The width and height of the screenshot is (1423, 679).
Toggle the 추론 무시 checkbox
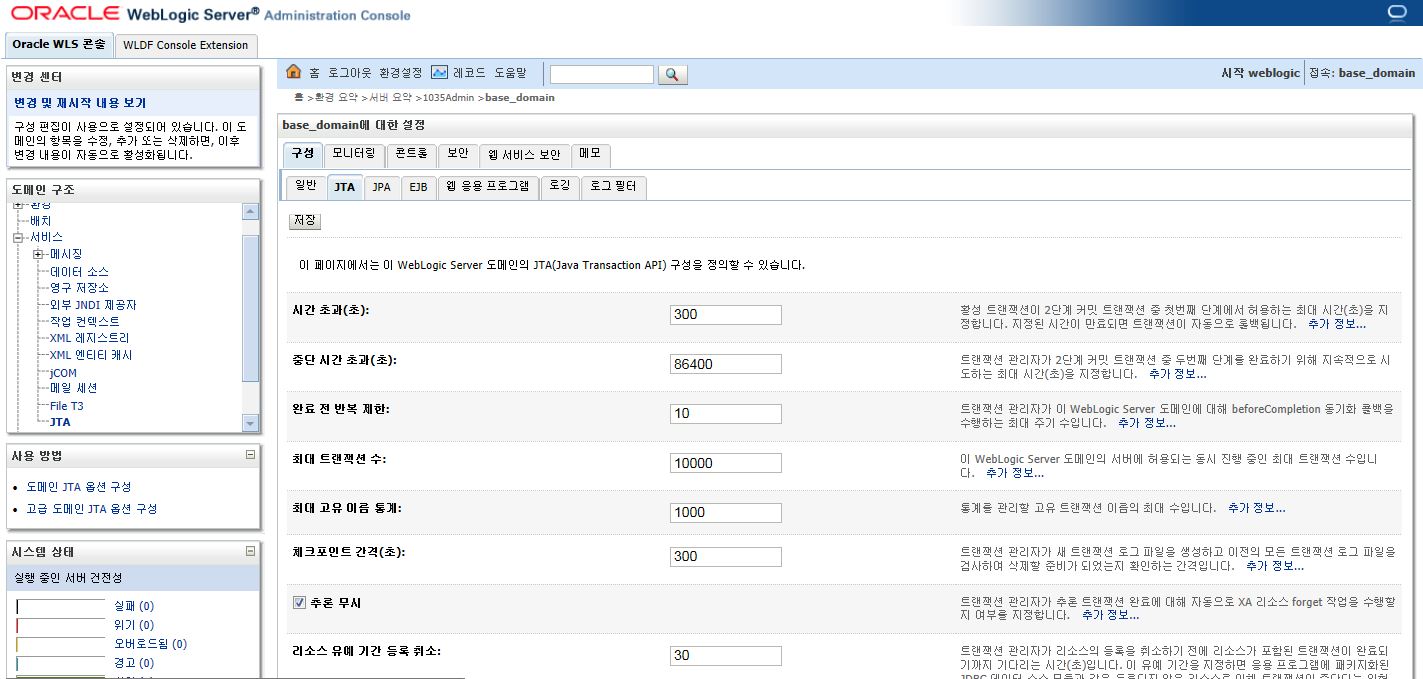coord(299,603)
